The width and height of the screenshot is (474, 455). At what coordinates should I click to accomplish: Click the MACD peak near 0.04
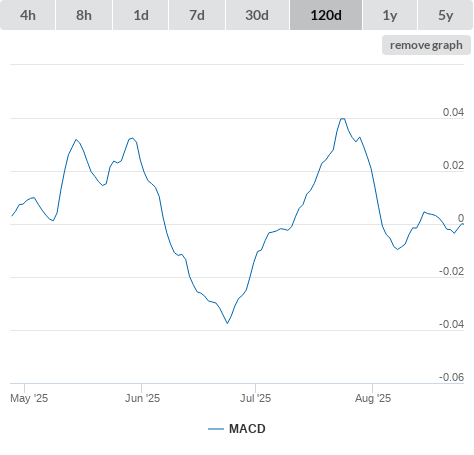342,119
